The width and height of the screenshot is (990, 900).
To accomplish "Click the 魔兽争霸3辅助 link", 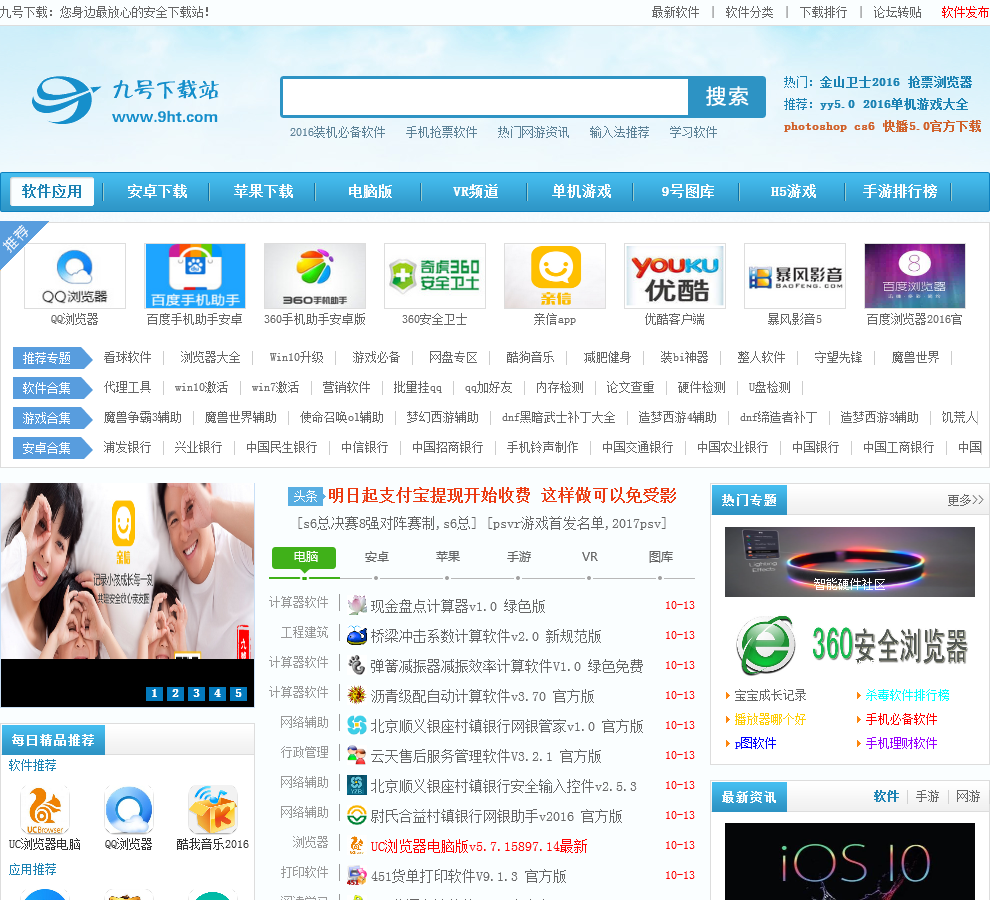I will (x=142, y=417).
